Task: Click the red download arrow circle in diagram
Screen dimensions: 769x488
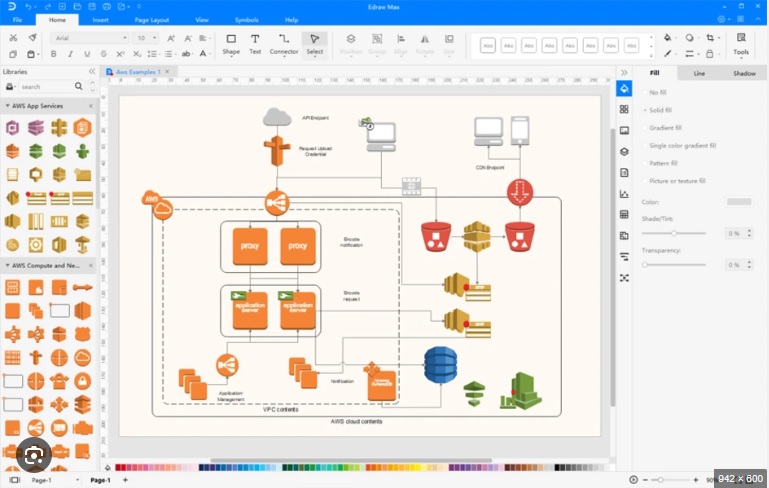Action: (520, 192)
